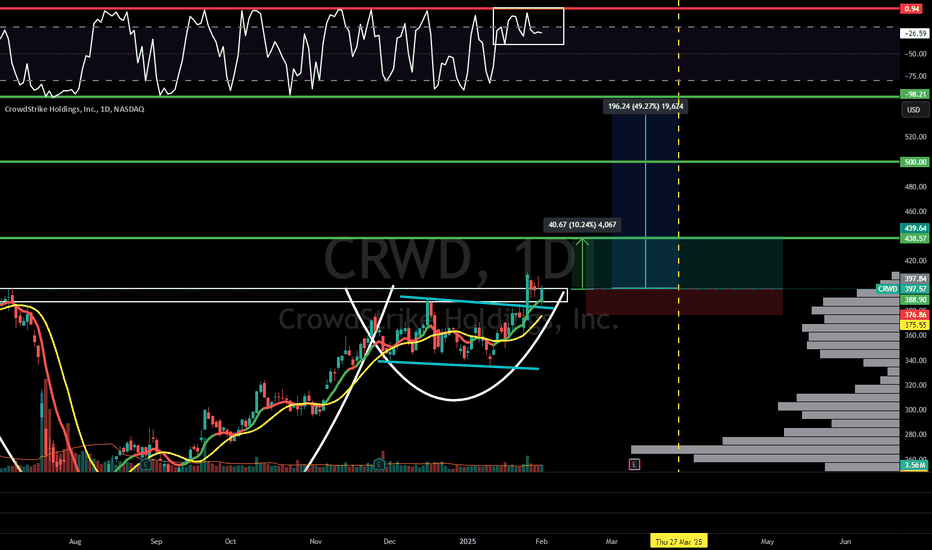932x550 pixels.
Task: Select the upper cyan trendline drawing
Action: 476,302
